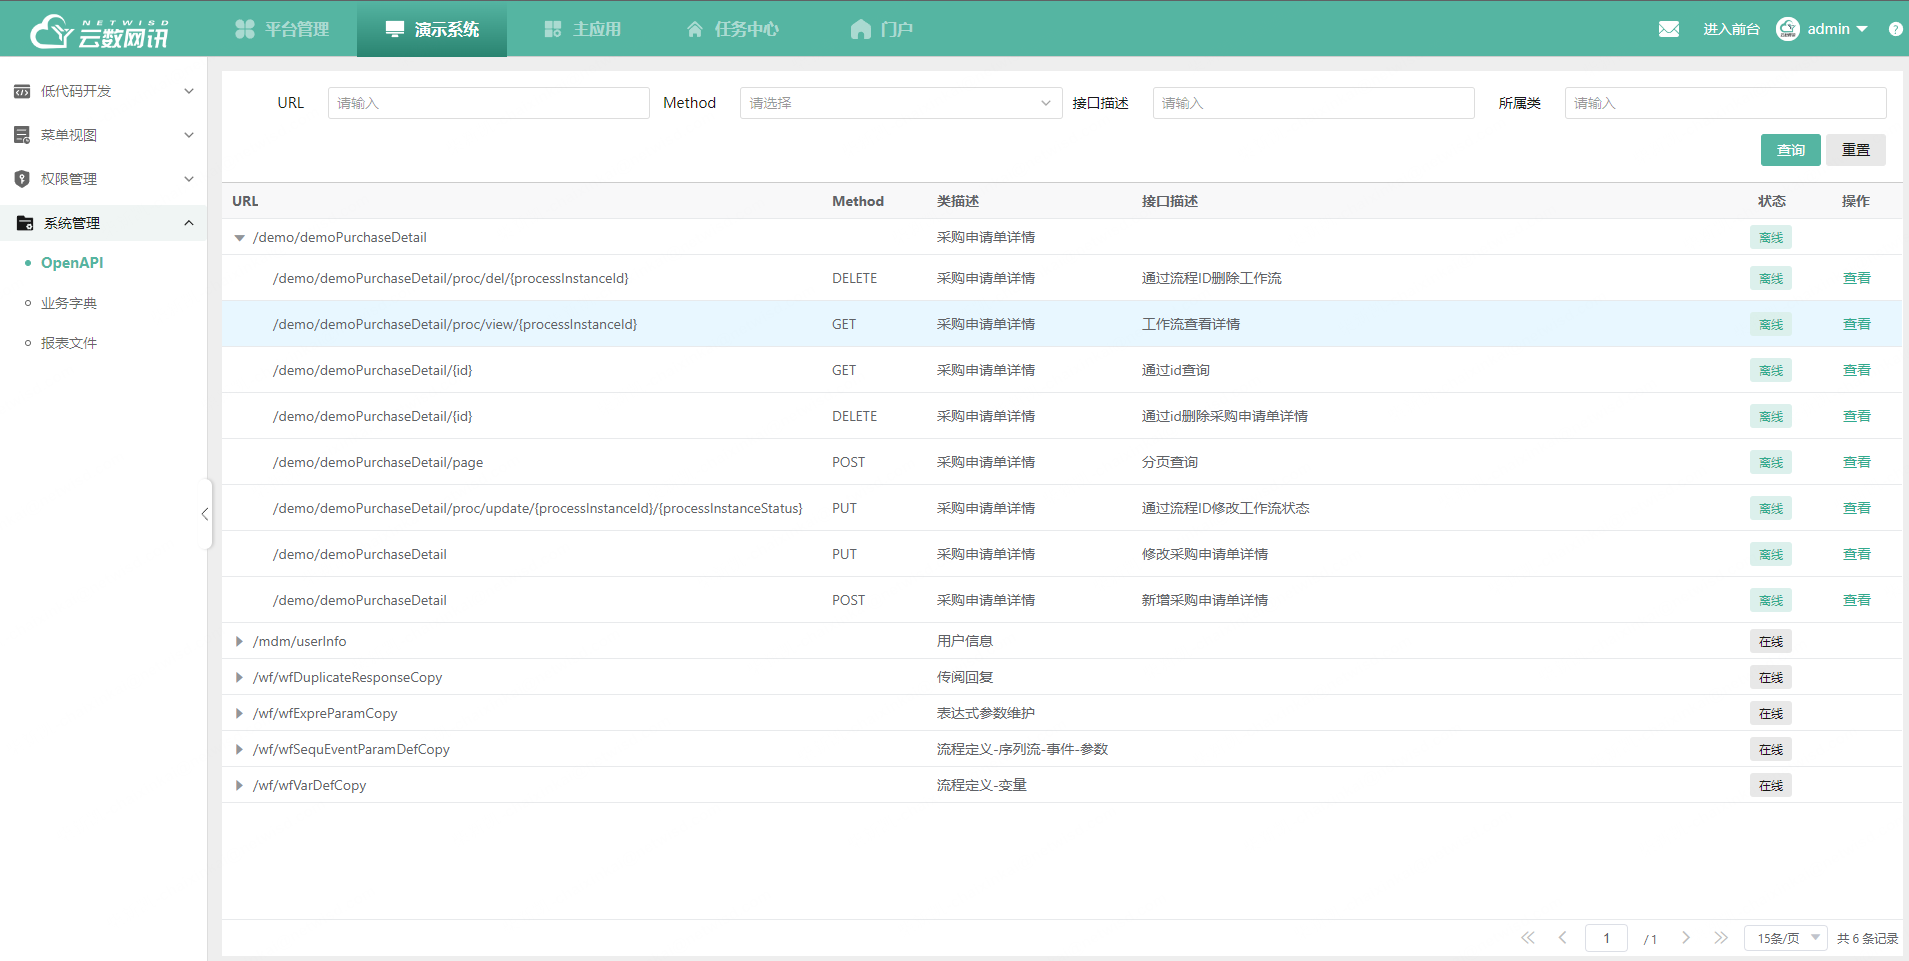Open the message envelope icon
The width and height of the screenshot is (1909, 961).
pos(1668,28)
